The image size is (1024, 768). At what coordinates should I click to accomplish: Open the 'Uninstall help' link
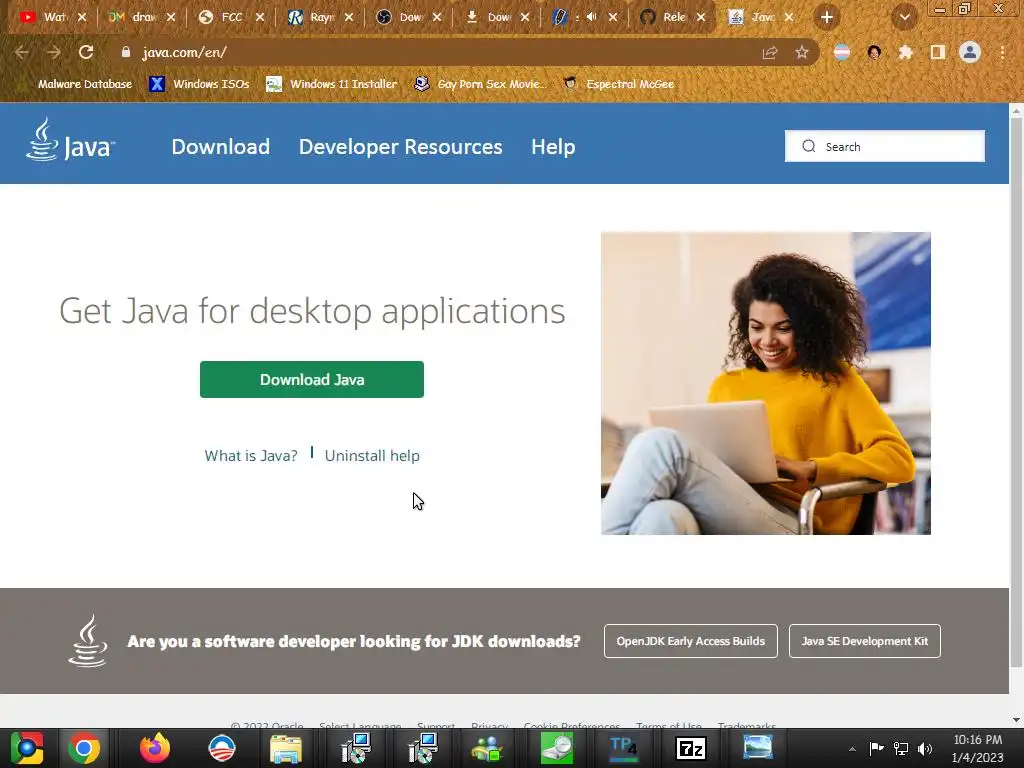point(372,456)
